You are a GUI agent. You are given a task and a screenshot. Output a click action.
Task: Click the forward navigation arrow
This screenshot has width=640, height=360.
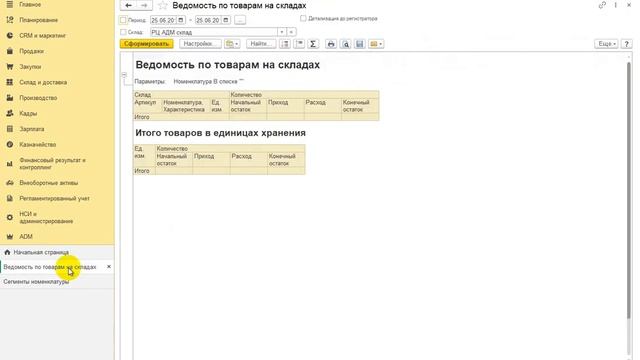pyautogui.click(x=144, y=5)
